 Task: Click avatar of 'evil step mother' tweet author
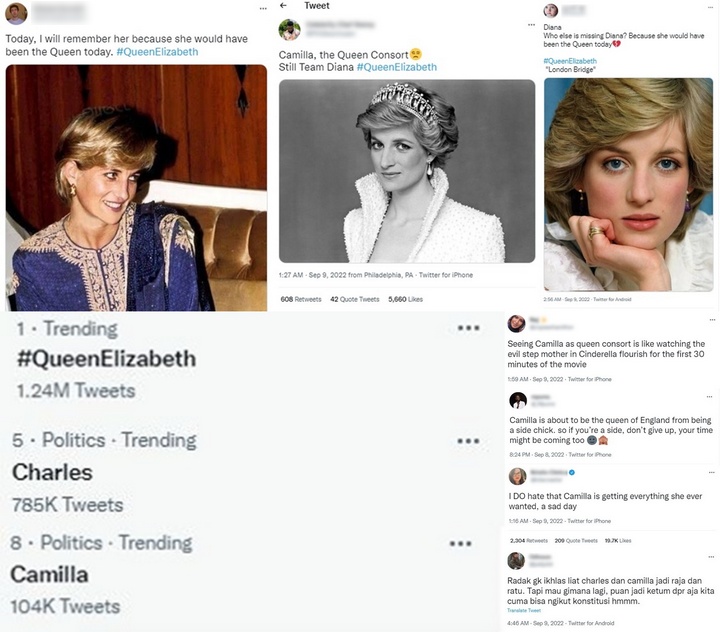517,324
